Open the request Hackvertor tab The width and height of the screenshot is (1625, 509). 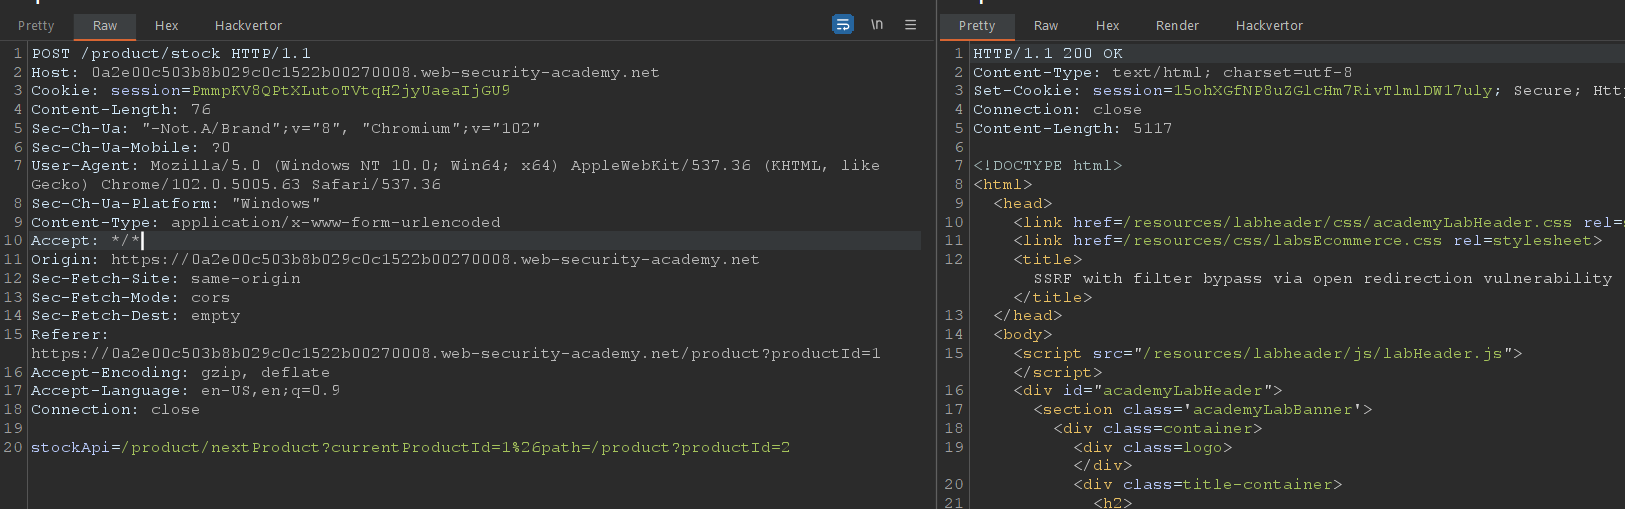pos(248,26)
